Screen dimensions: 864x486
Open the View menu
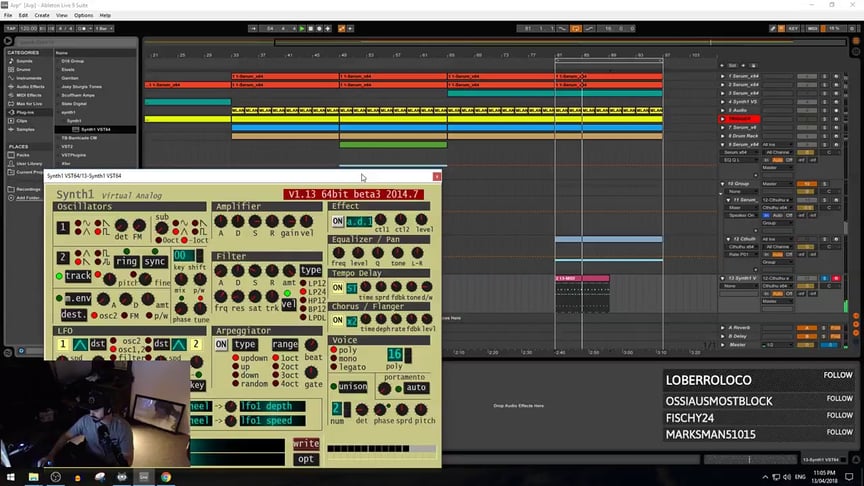pyautogui.click(x=62, y=15)
